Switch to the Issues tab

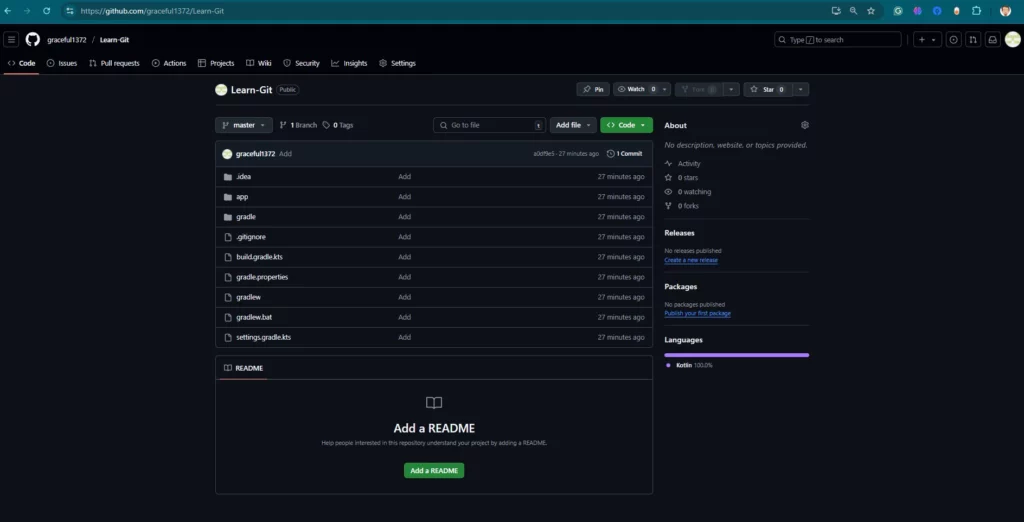[62, 63]
